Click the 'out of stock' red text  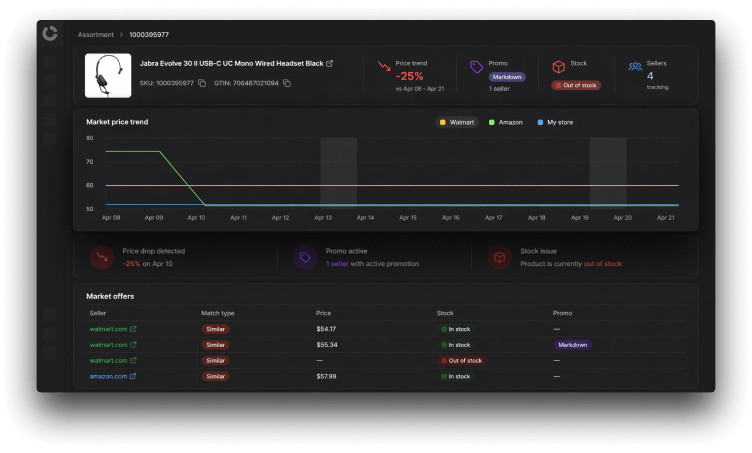click(602, 264)
